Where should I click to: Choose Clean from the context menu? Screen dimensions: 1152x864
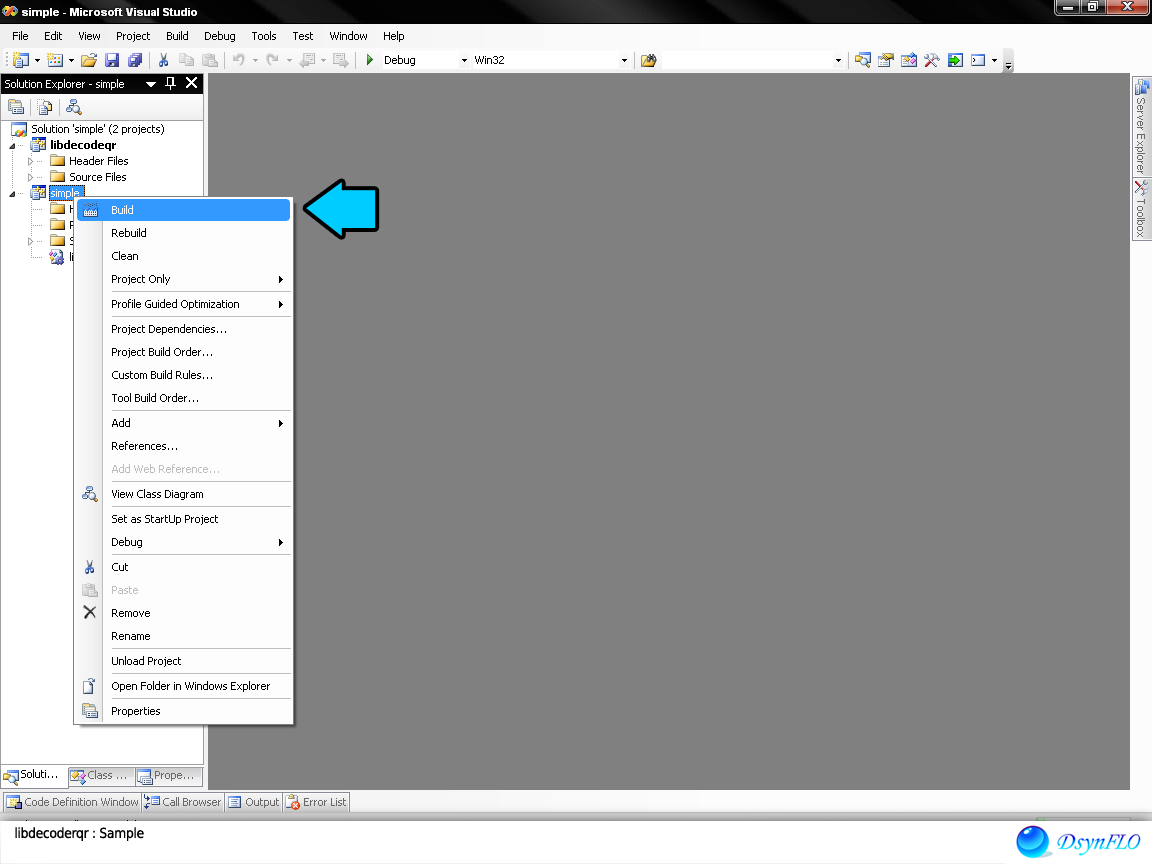184,256
